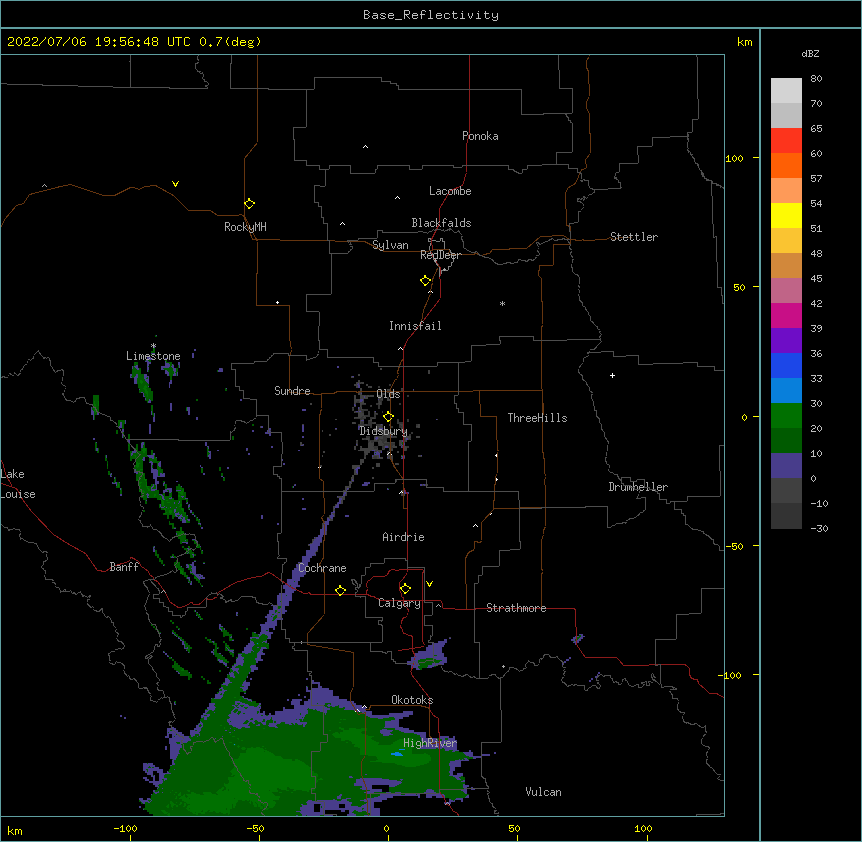Image resolution: width=862 pixels, height=842 pixels.
Task: Click the yellow V marker east of Calgary
Action: point(429,584)
